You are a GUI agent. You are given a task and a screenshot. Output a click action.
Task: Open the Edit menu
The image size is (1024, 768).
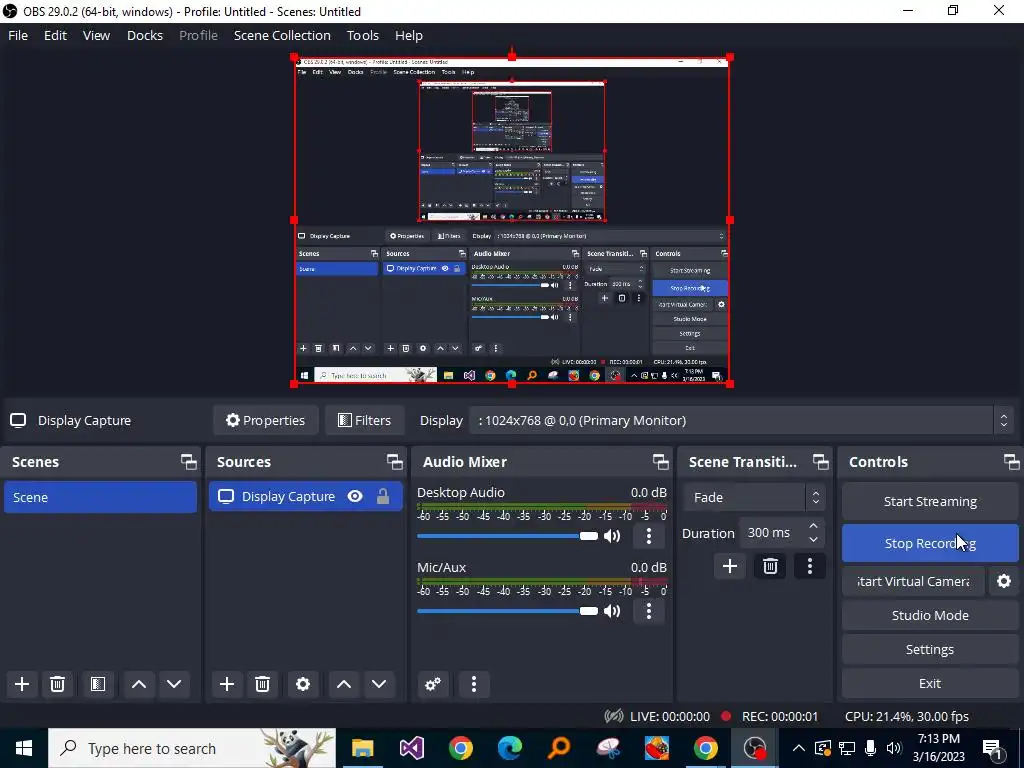point(56,35)
